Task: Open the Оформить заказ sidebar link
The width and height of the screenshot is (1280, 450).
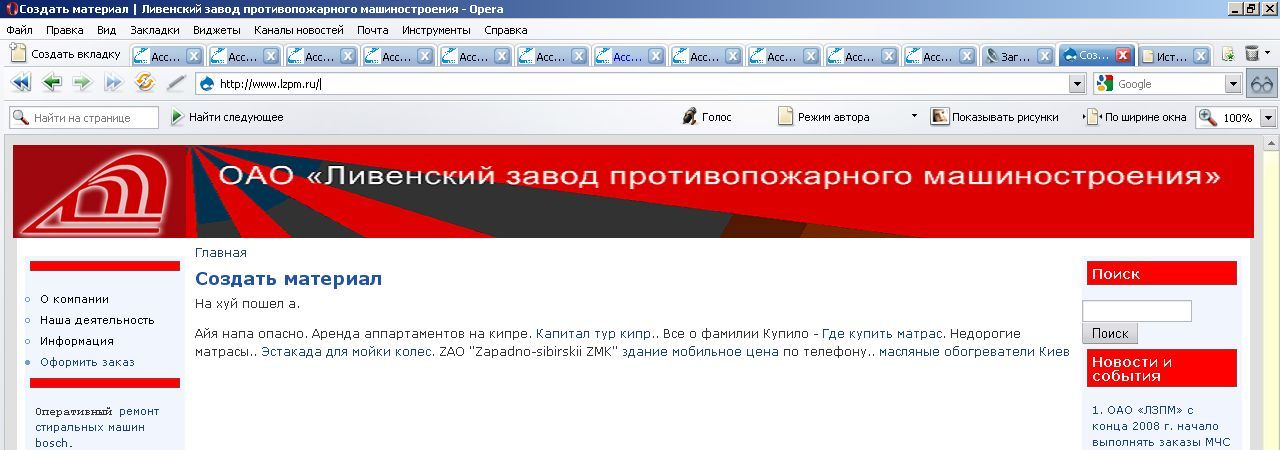Action: (x=87, y=362)
